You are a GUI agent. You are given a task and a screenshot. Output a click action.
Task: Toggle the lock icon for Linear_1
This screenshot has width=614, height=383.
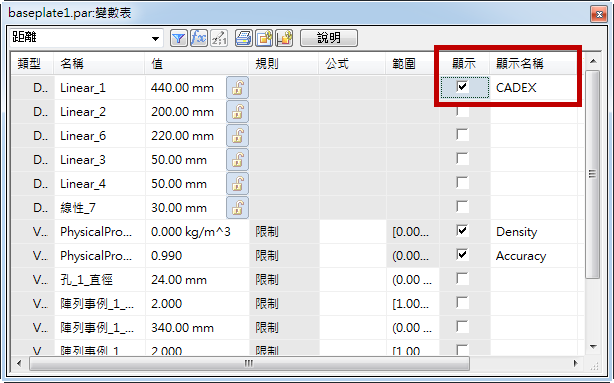pyautogui.click(x=237, y=87)
